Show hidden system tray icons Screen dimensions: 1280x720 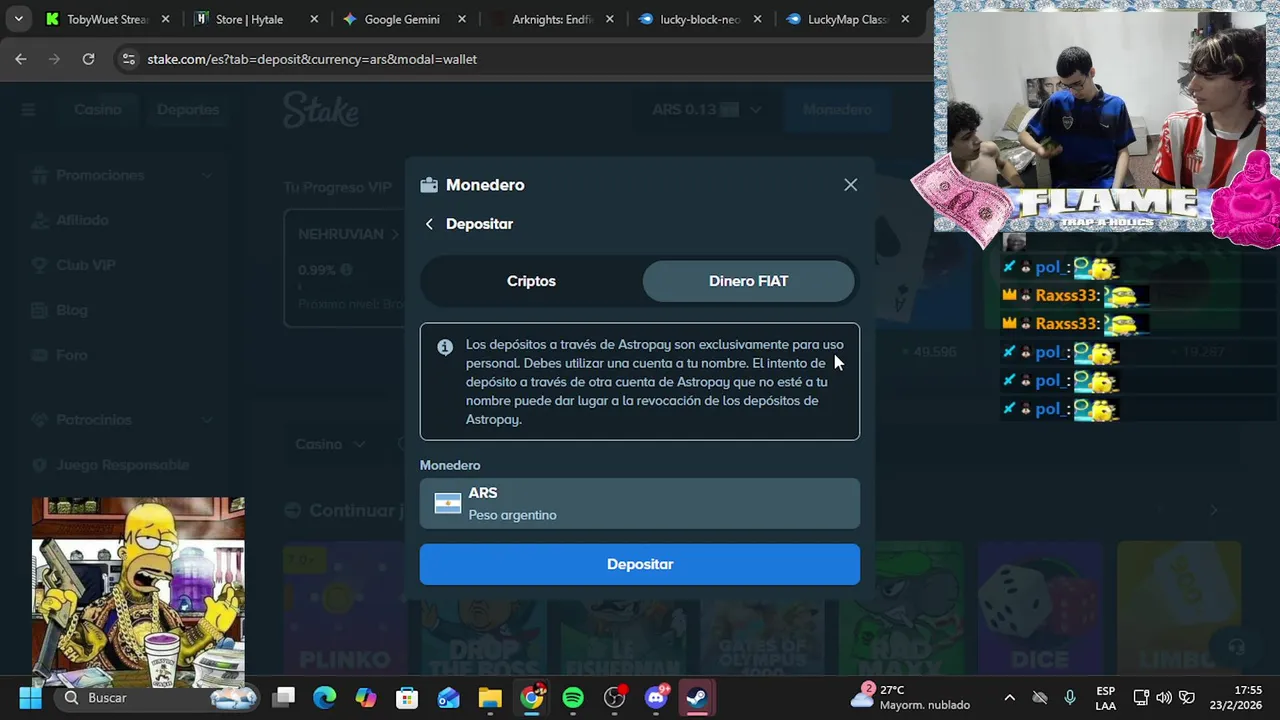1009,698
